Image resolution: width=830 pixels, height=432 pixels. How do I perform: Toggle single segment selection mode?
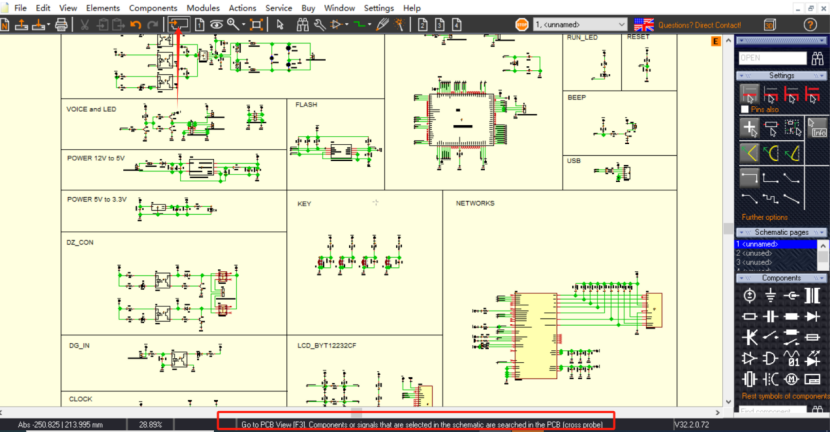pos(750,94)
